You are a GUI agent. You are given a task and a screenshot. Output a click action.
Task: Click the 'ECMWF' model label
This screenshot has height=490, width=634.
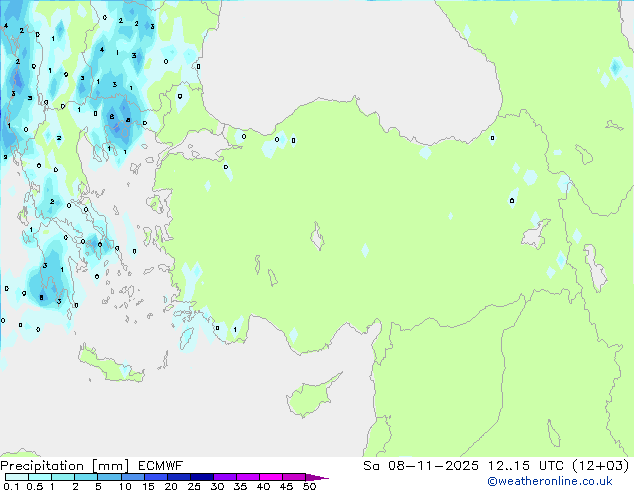tap(161, 466)
